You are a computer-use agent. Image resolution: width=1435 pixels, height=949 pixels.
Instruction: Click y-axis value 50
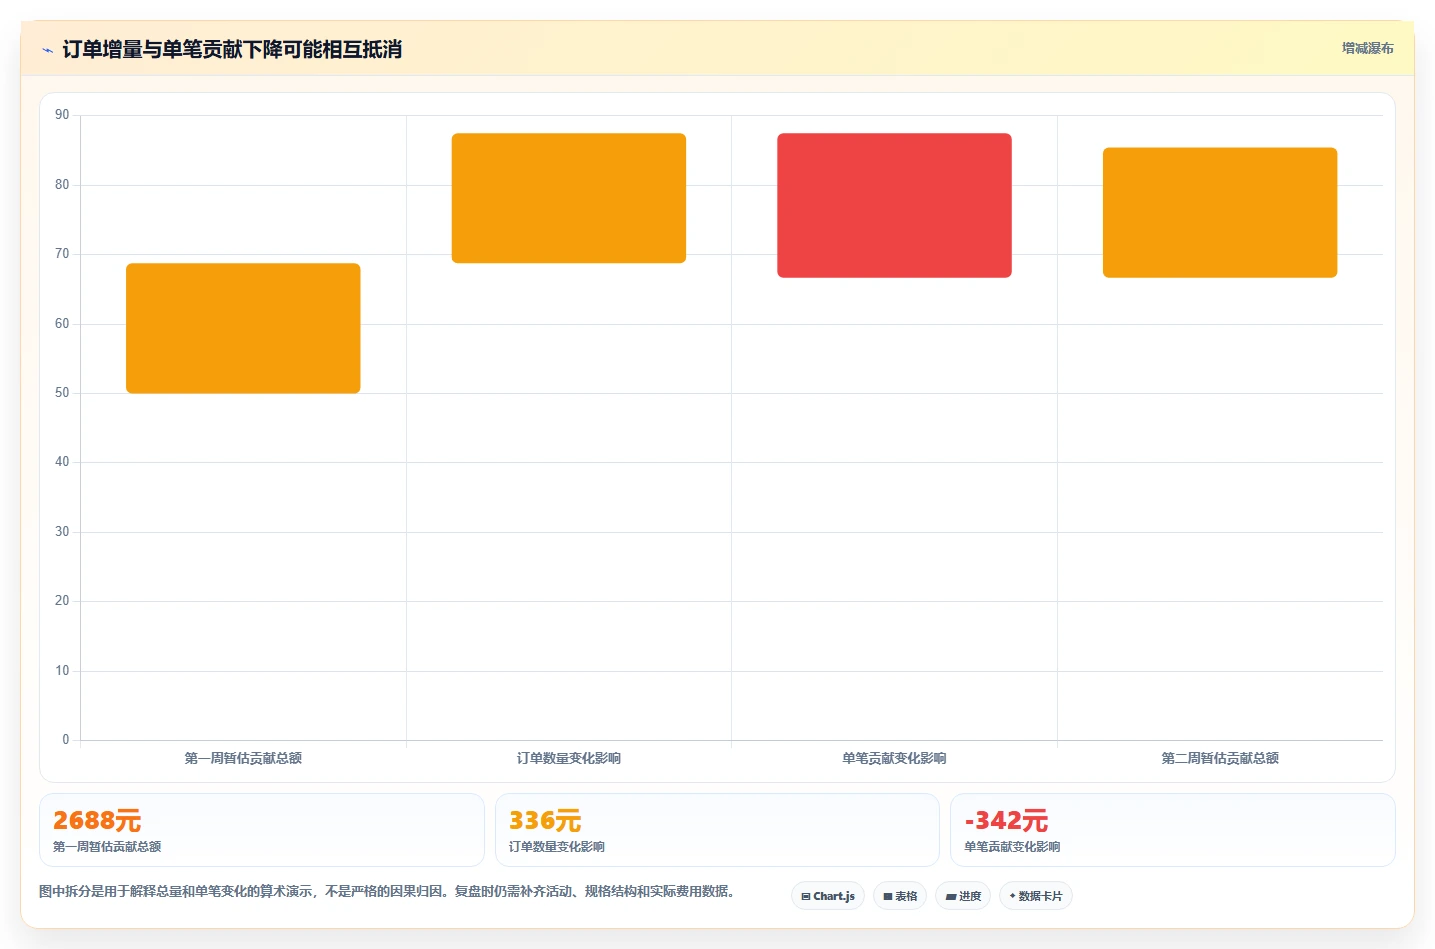[62, 393]
